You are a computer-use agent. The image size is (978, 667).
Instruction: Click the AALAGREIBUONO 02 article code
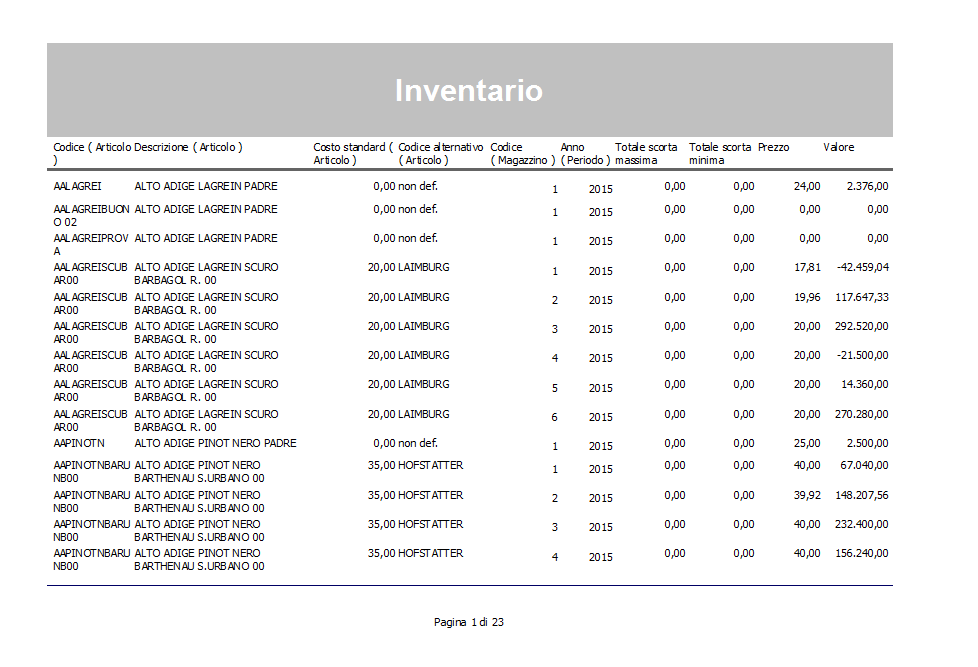(x=91, y=215)
